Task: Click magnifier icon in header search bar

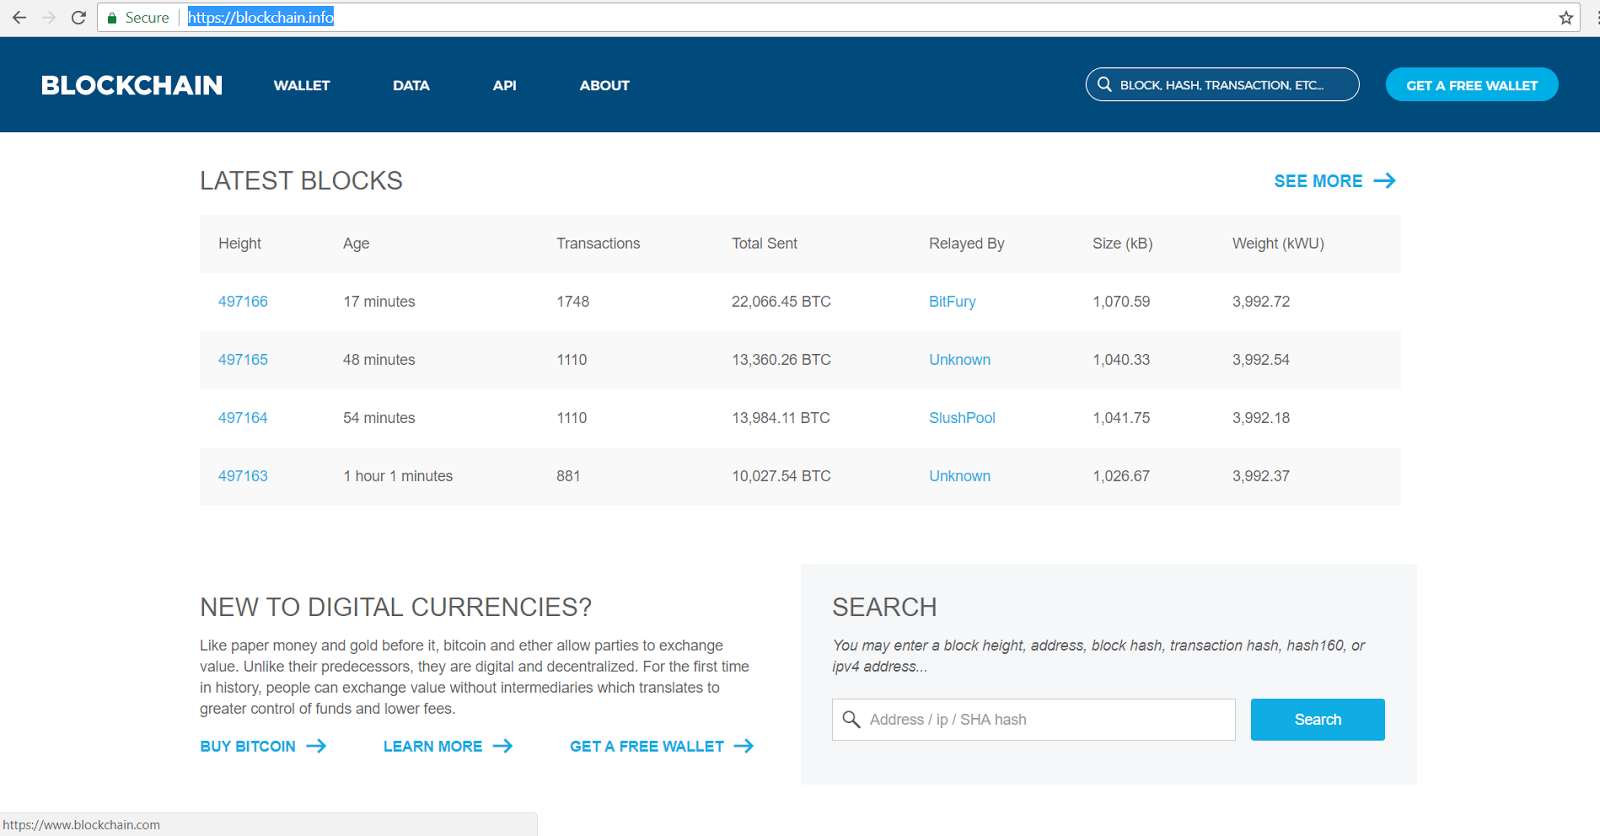Action: [x=1104, y=85]
